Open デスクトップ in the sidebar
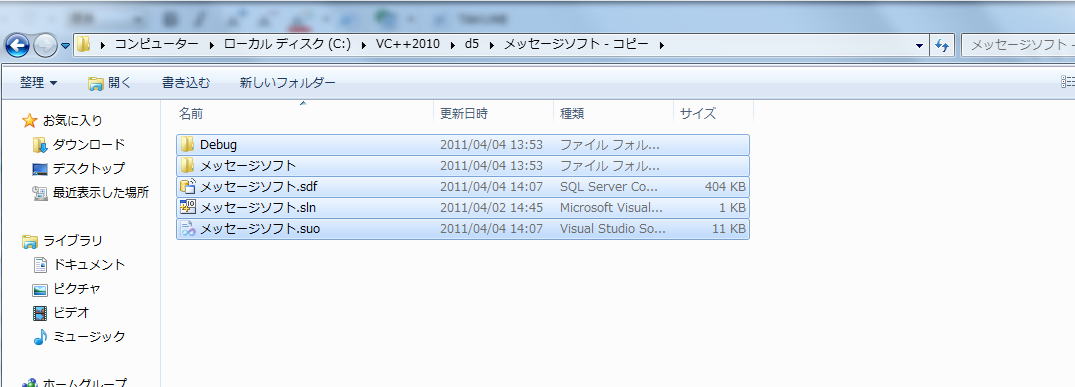 click(x=88, y=168)
